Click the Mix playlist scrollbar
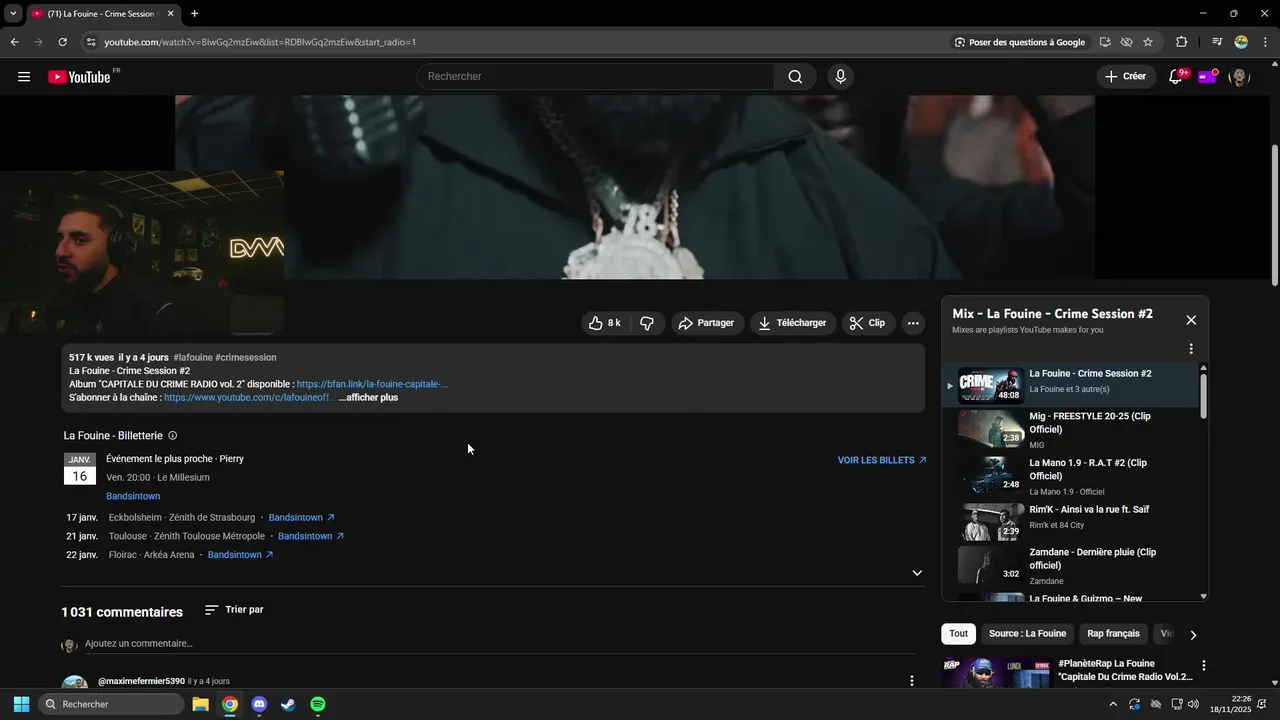The image size is (1280, 720). (1203, 395)
